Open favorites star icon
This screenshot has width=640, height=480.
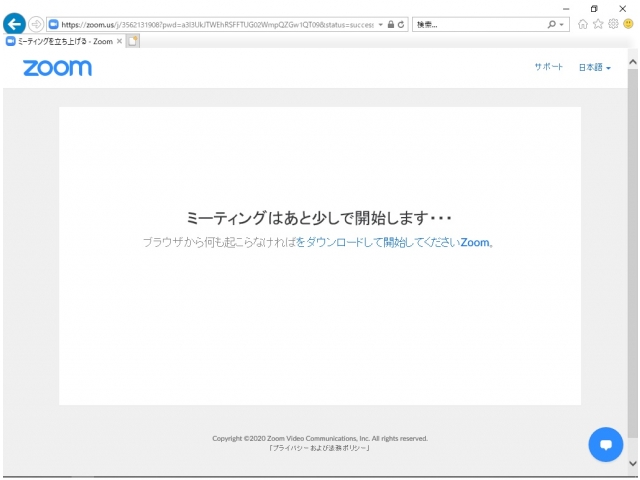tap(598, 24)
